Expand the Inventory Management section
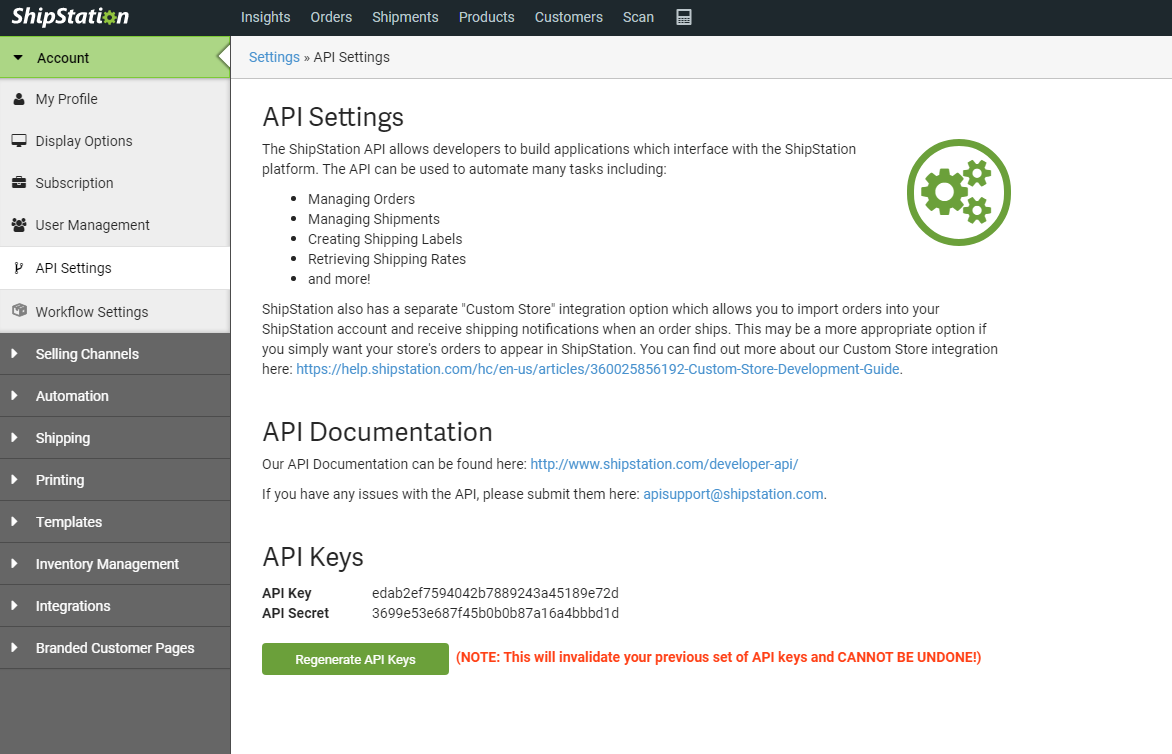Screen dimensions: 1172x754 tap(115, 563)
